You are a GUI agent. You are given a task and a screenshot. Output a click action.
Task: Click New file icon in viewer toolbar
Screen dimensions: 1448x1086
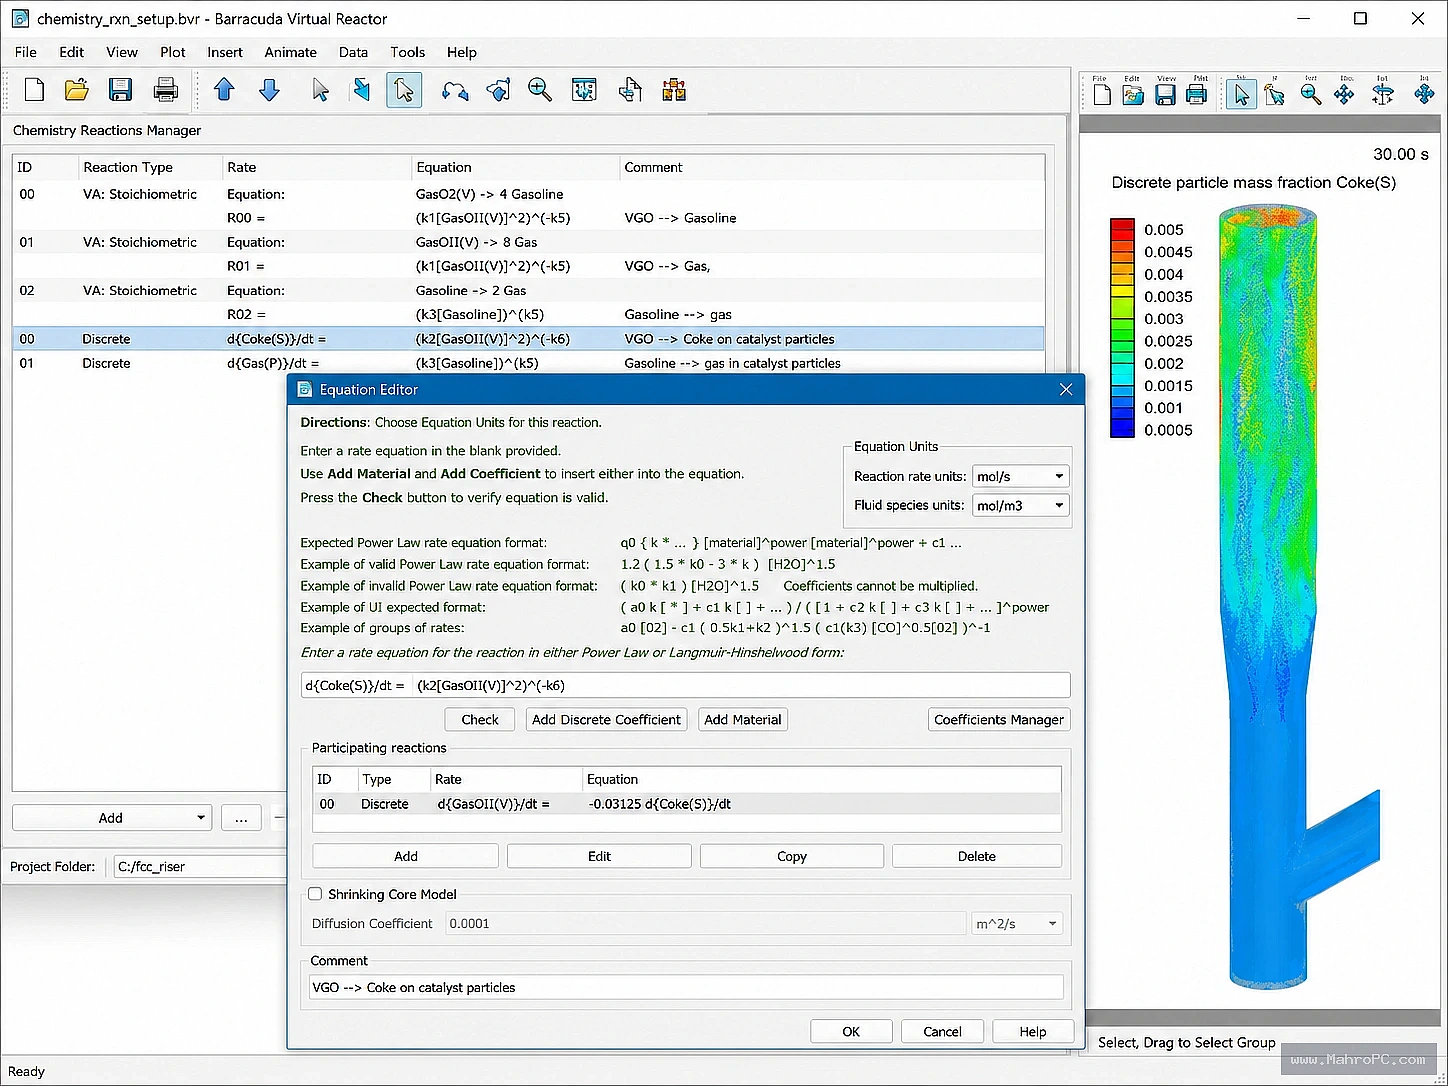tap(1102, 94)
